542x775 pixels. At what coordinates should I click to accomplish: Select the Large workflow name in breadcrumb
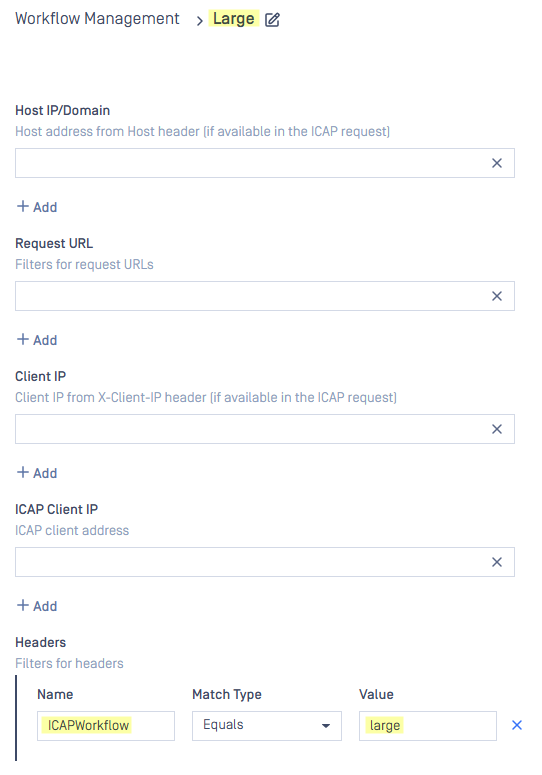[x=234, y=19]
